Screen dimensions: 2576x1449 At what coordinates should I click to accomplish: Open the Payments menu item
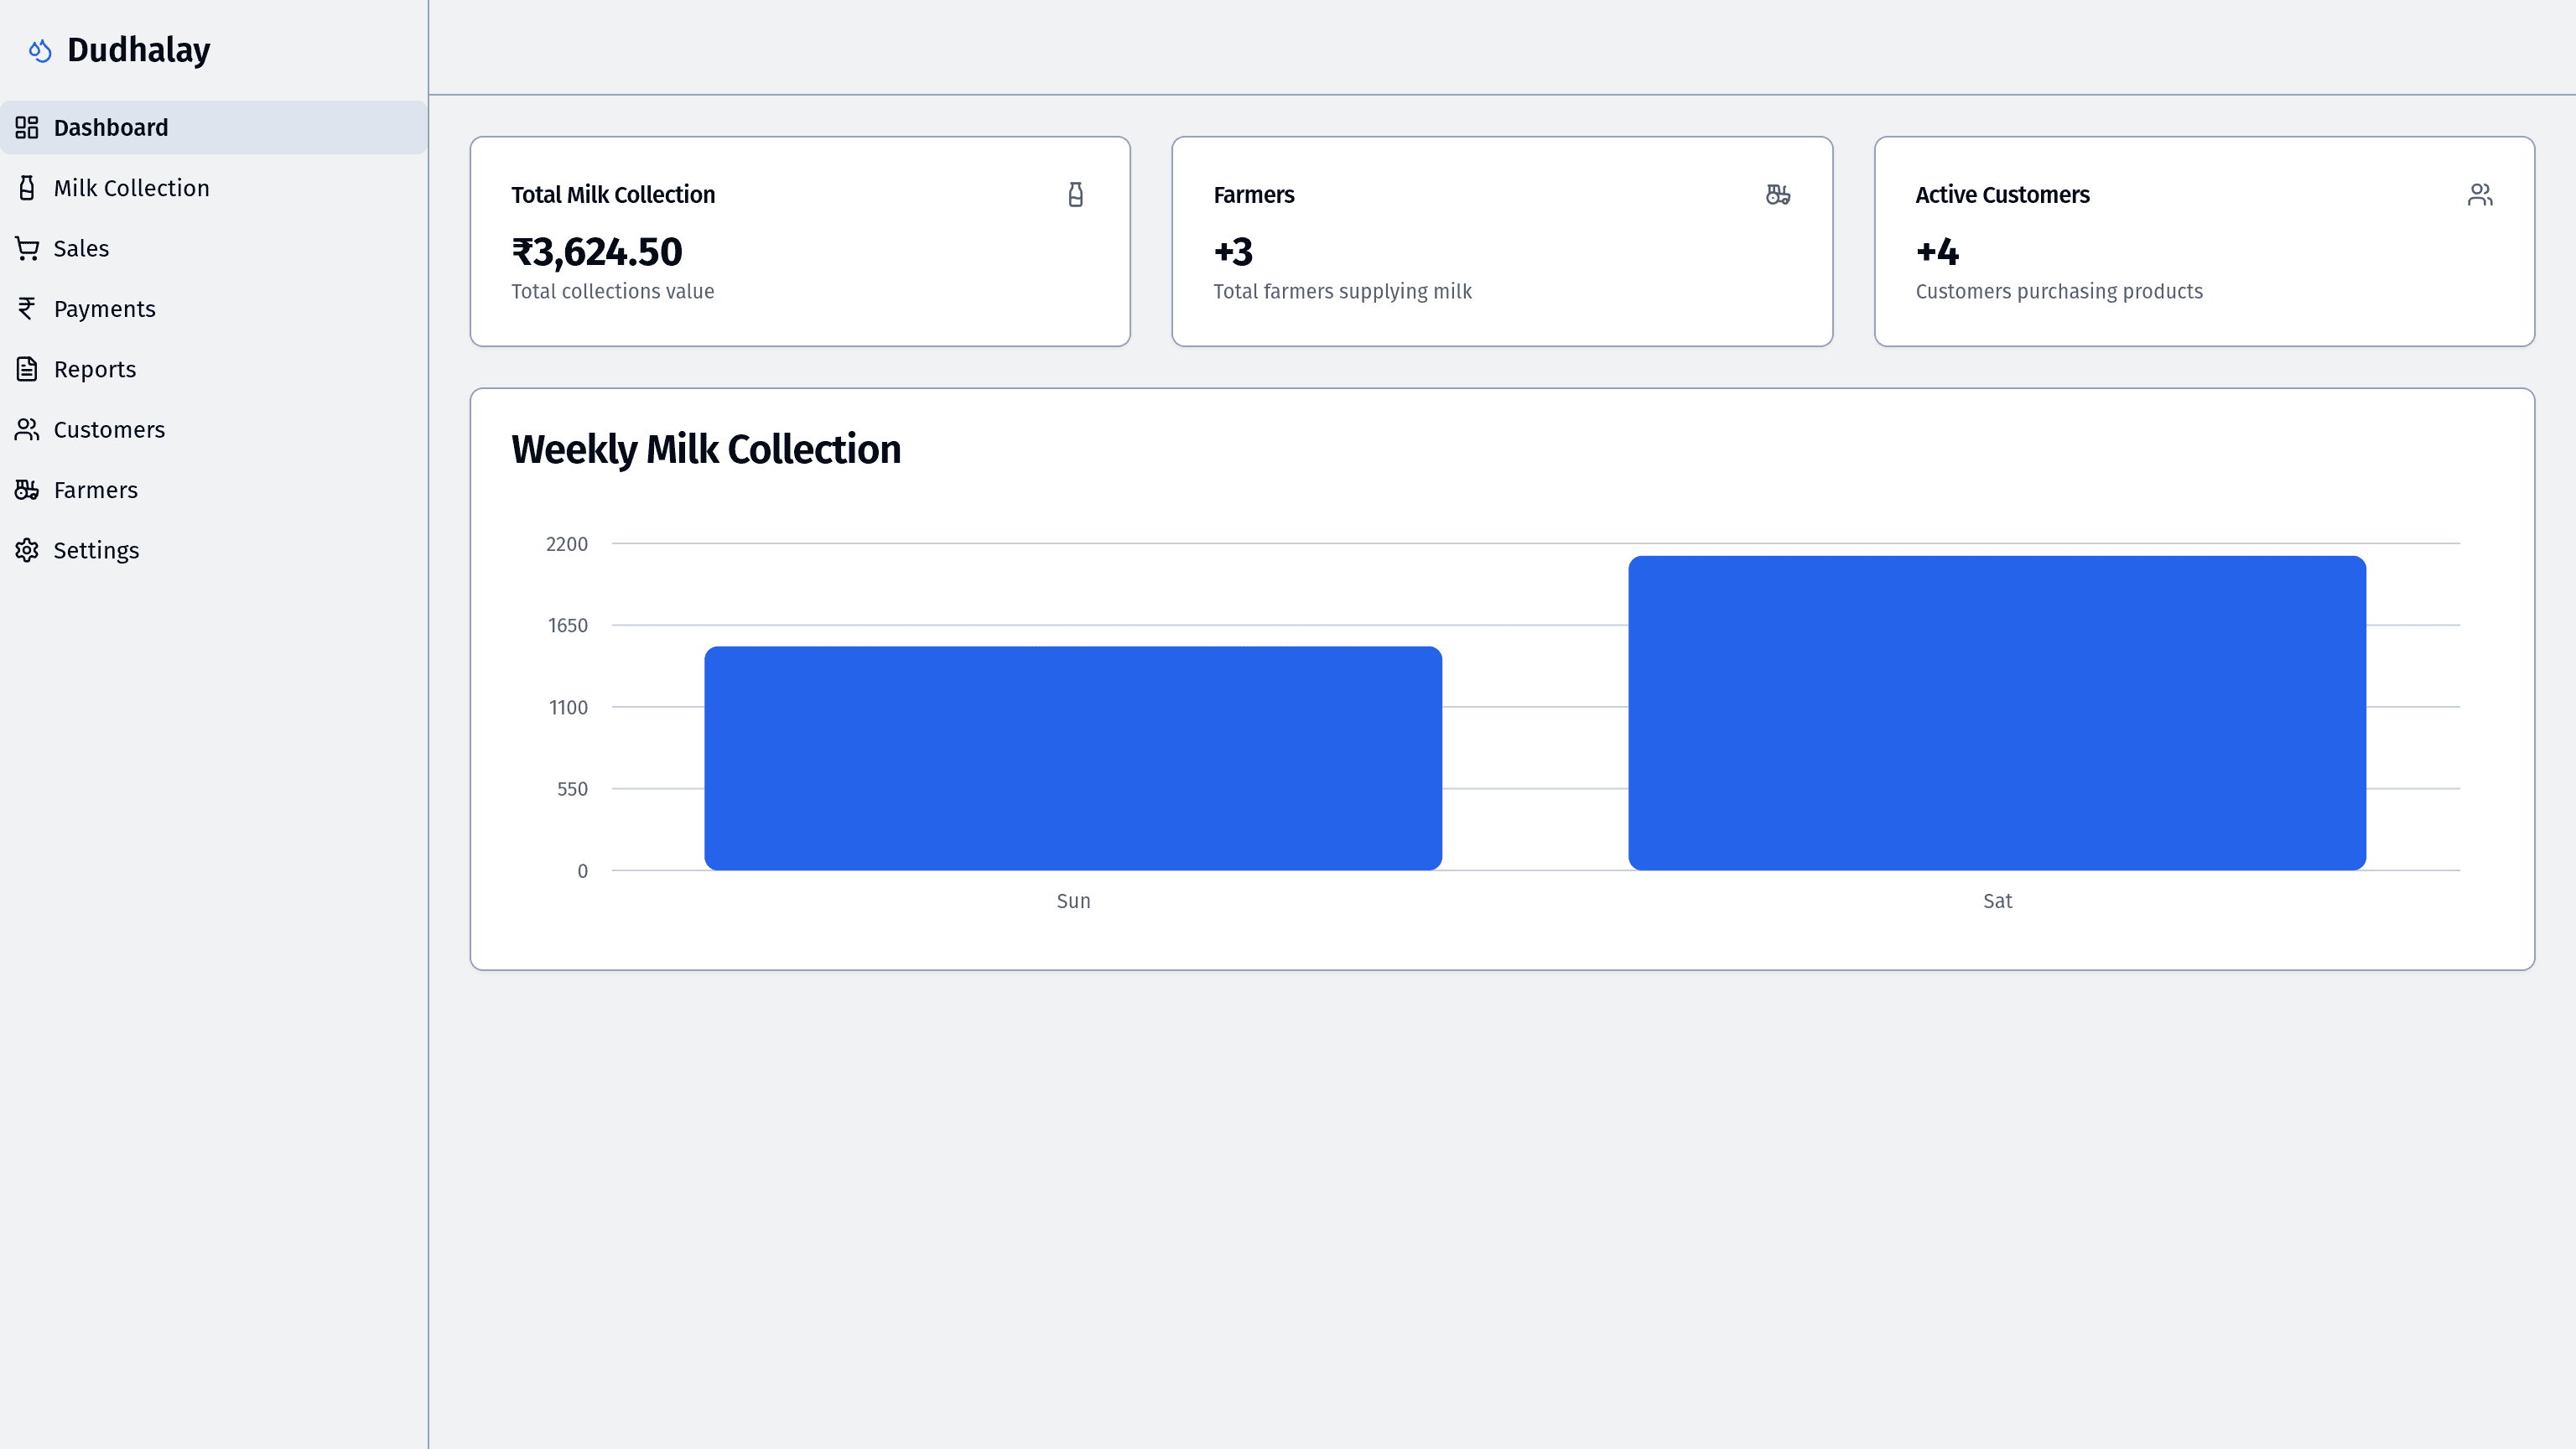[x=104, y=309]
